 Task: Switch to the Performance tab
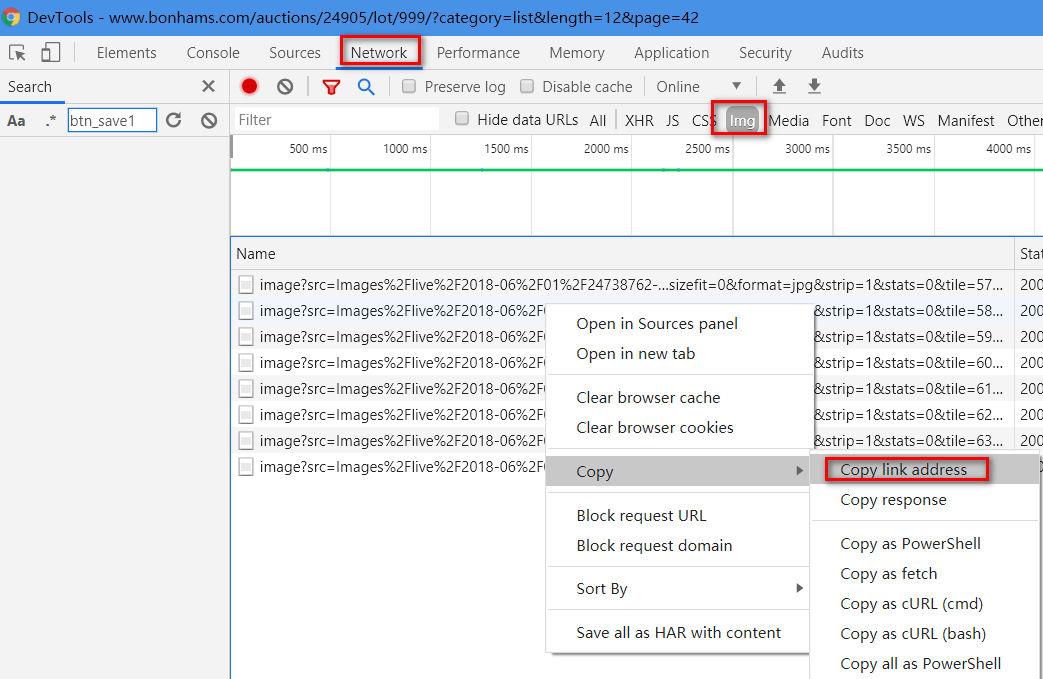(x=478, y=53)
